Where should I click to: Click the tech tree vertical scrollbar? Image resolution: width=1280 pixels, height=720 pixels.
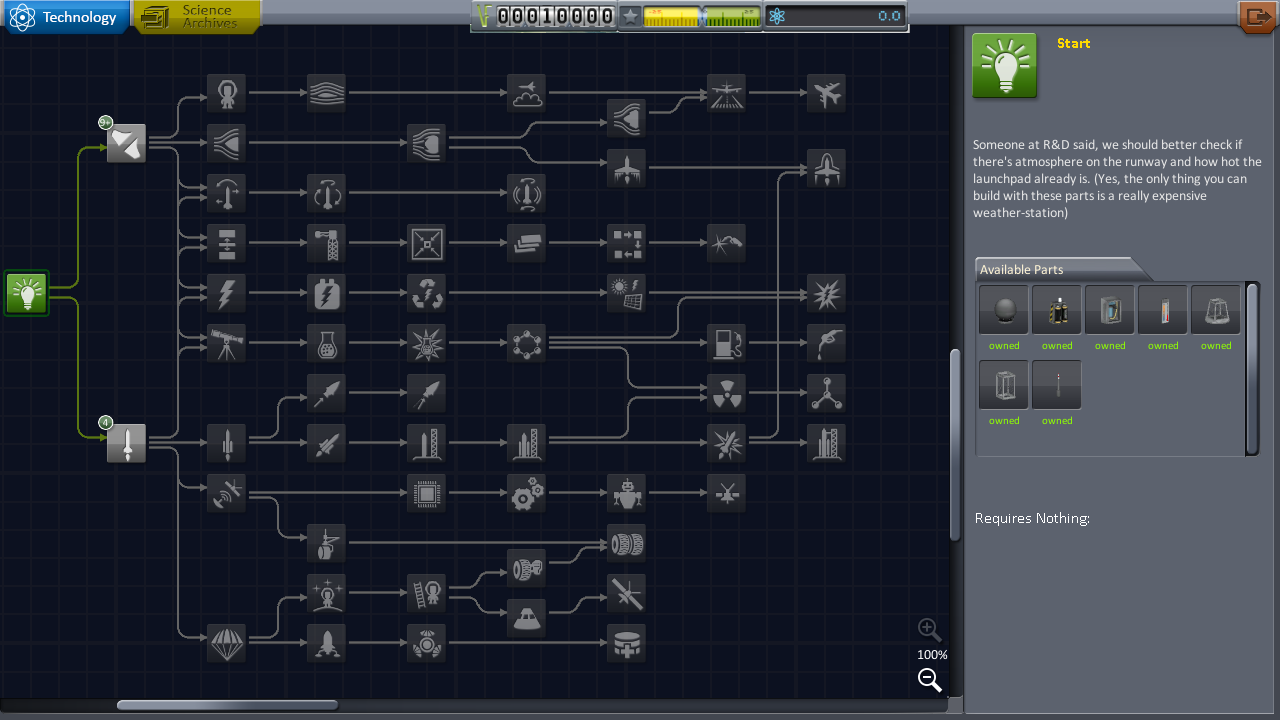pos(955,445)
